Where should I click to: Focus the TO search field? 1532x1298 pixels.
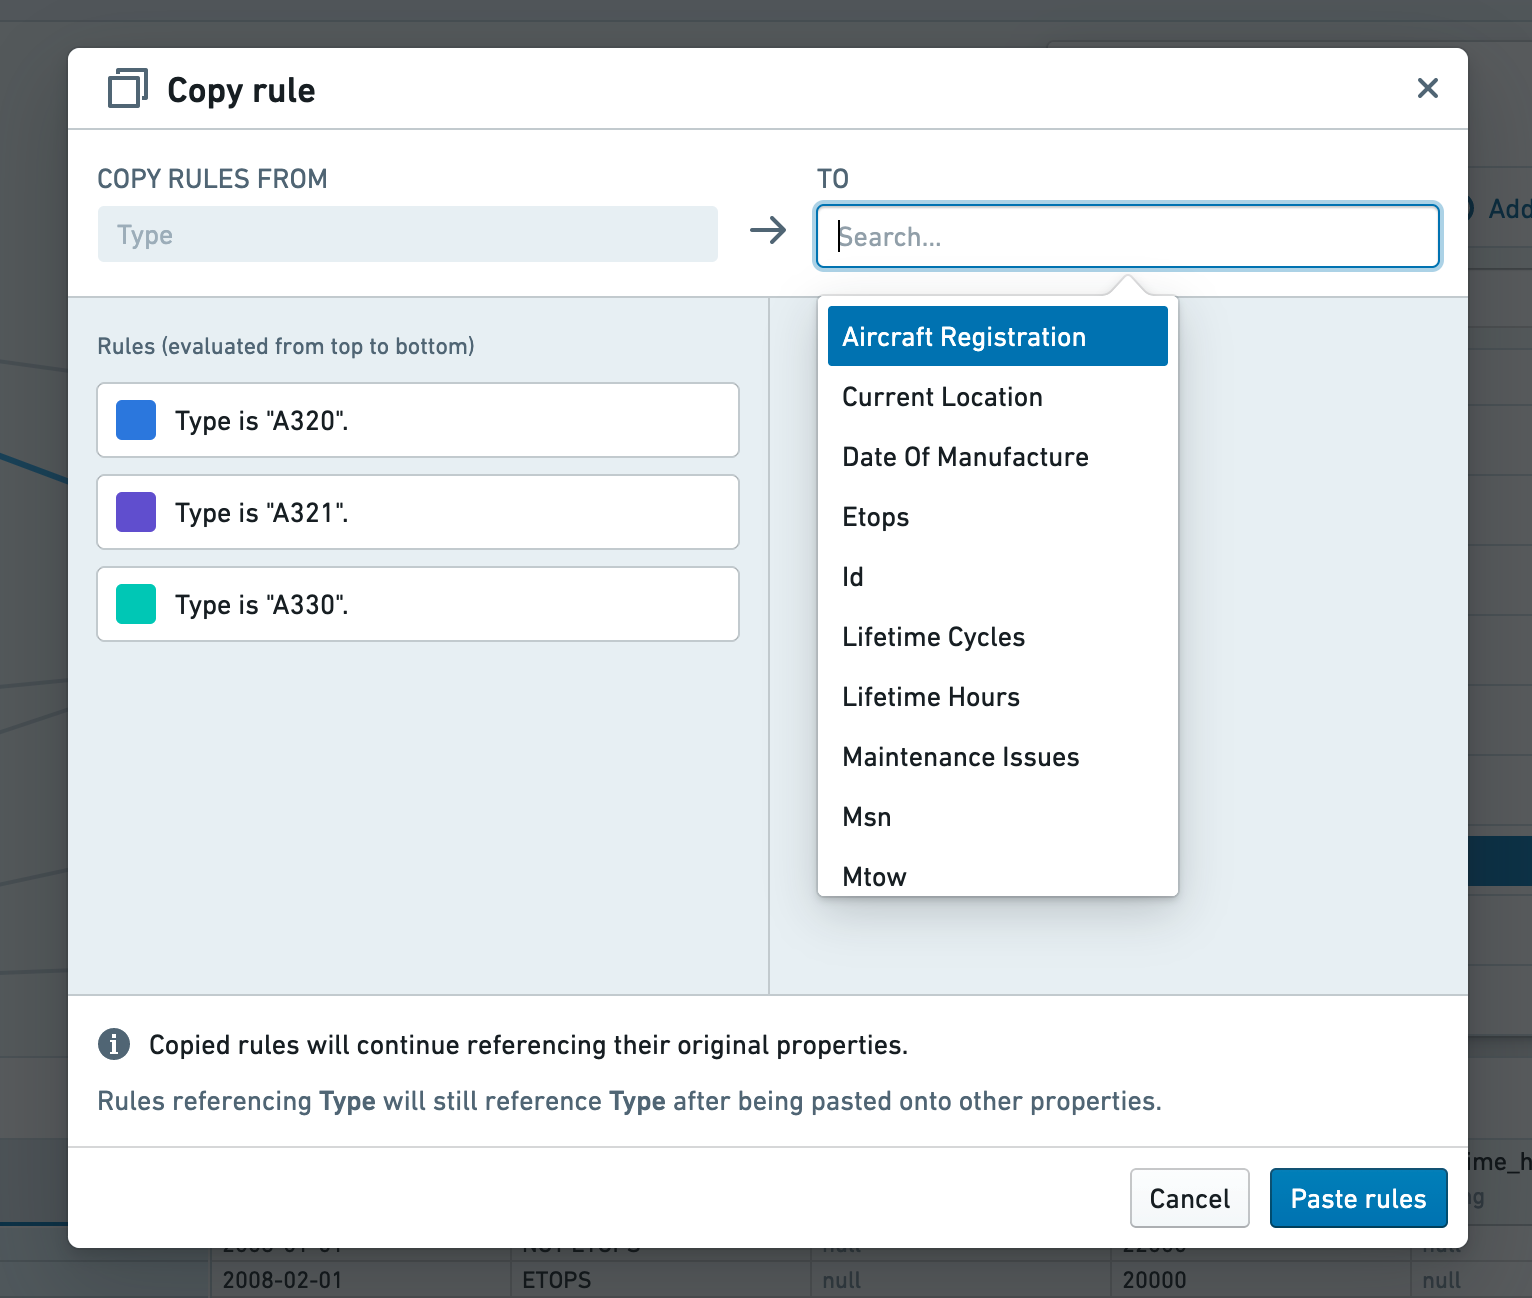[x=1128, y=236]
